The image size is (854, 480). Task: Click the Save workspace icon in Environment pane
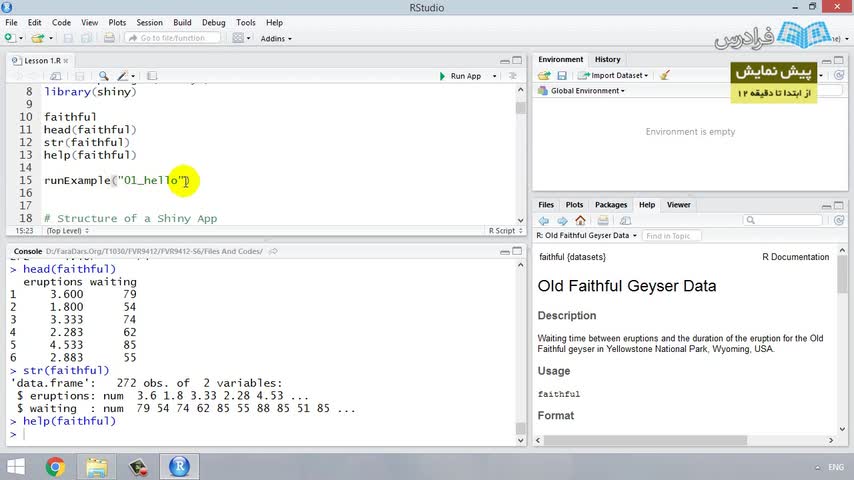pyautogui.click(x=562, y=76)
